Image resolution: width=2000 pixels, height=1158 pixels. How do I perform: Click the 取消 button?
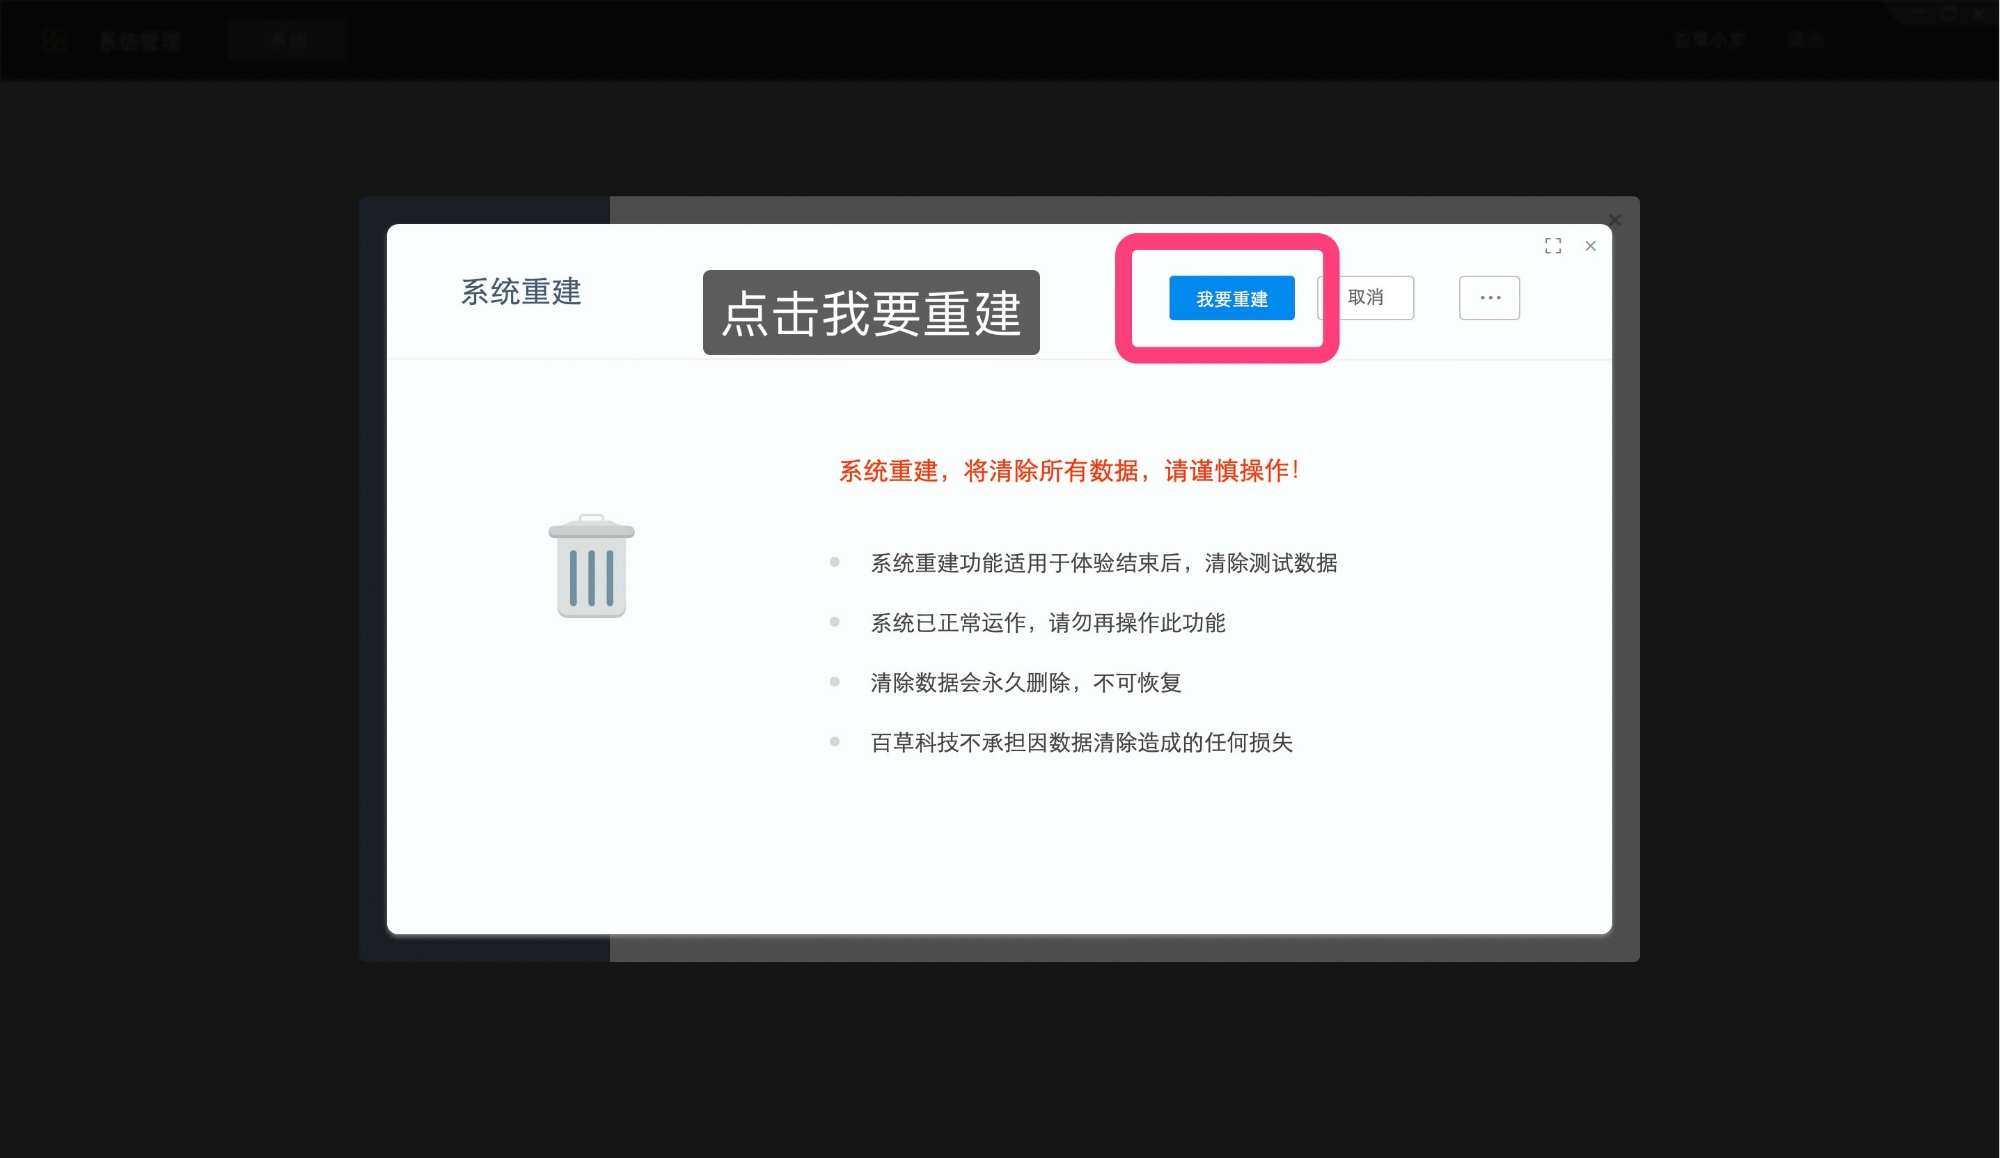click(x=1366, y=298)
